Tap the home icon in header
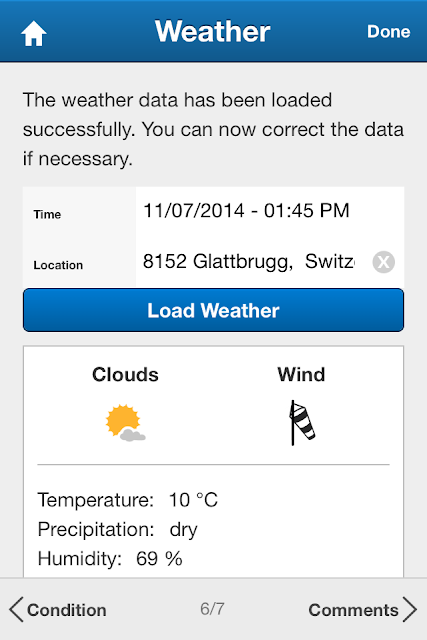 click(33, 33)
